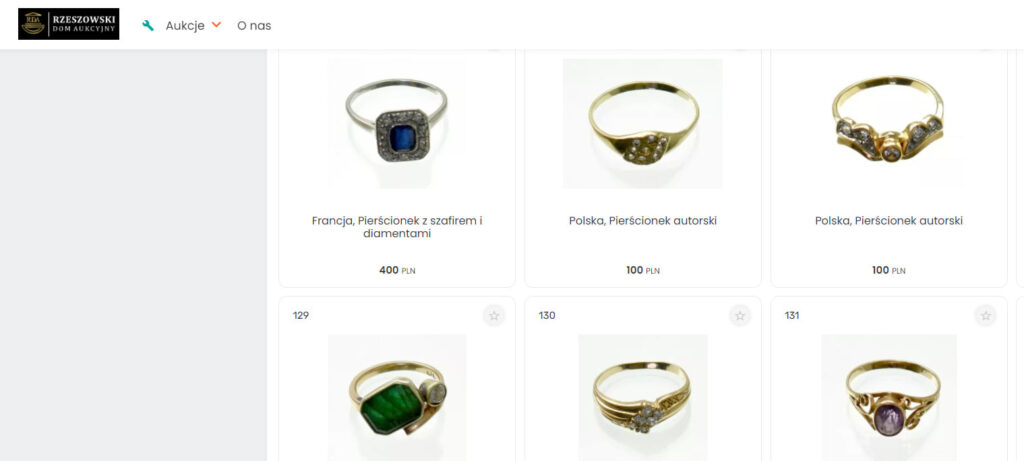Viewport: 1024px width, 461px height.
Task: Open middle Polska, Pierścionek autorski title
Action: [x=643, y=221]
